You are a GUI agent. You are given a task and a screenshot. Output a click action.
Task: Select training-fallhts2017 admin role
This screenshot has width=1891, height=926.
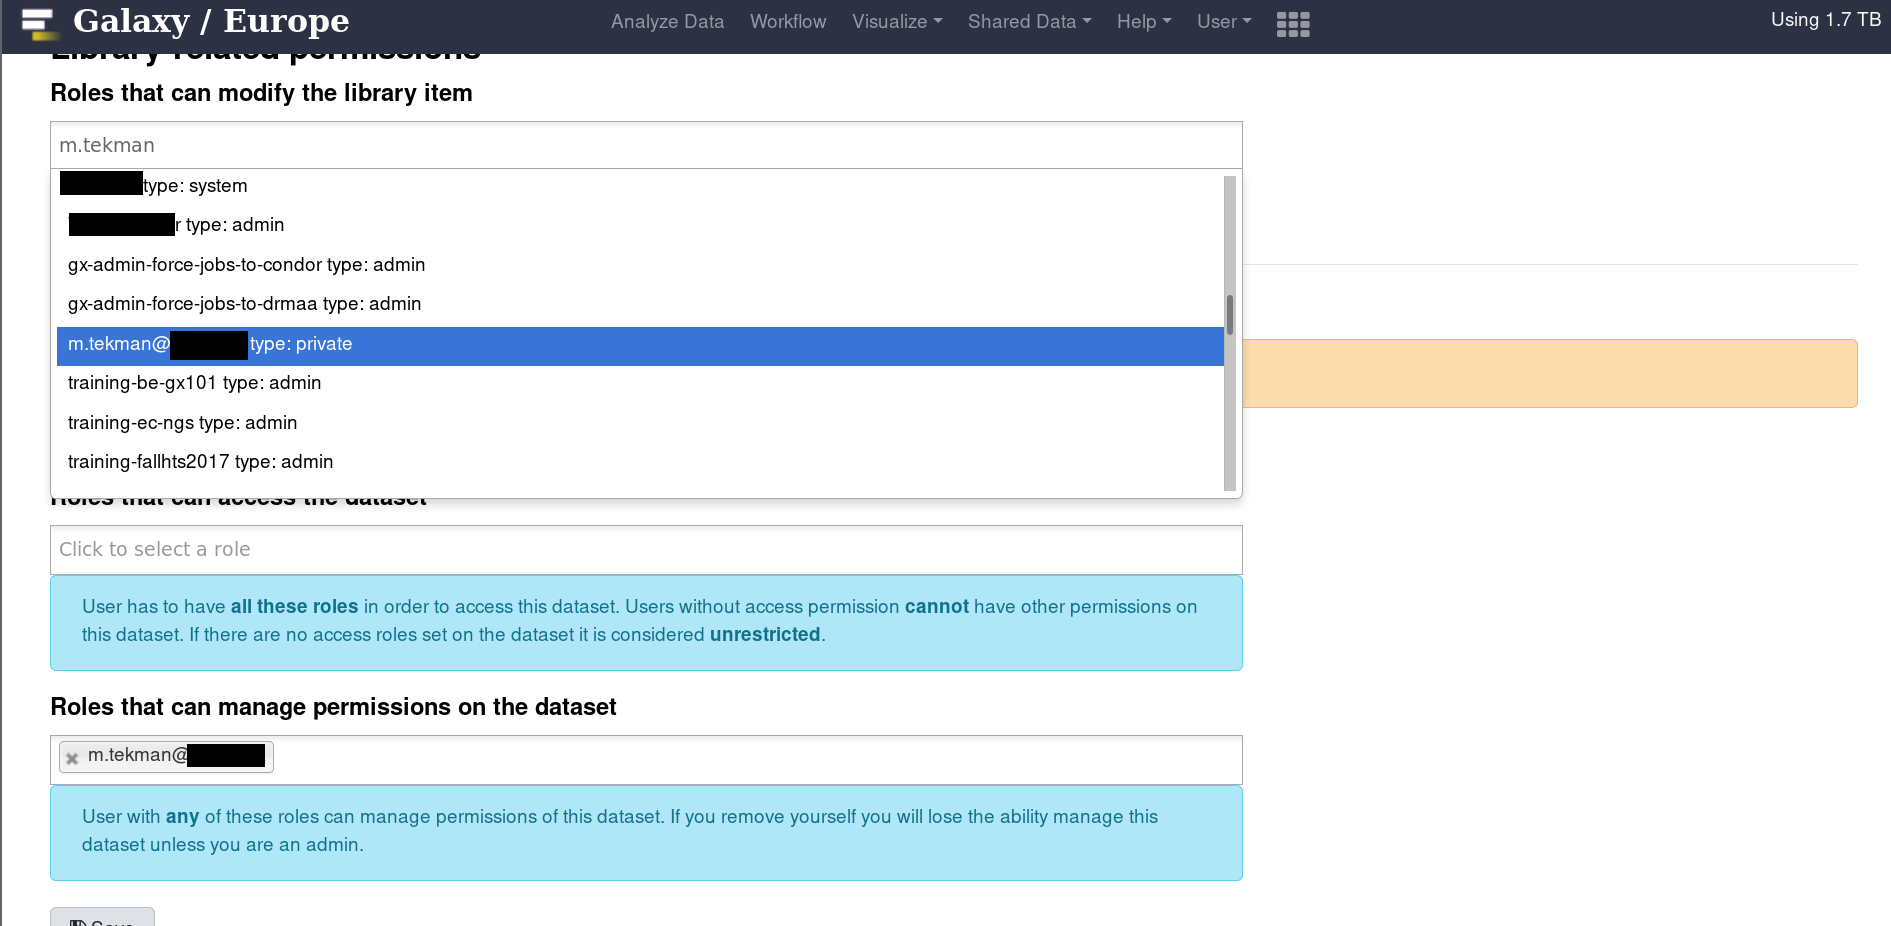[640, 462]
